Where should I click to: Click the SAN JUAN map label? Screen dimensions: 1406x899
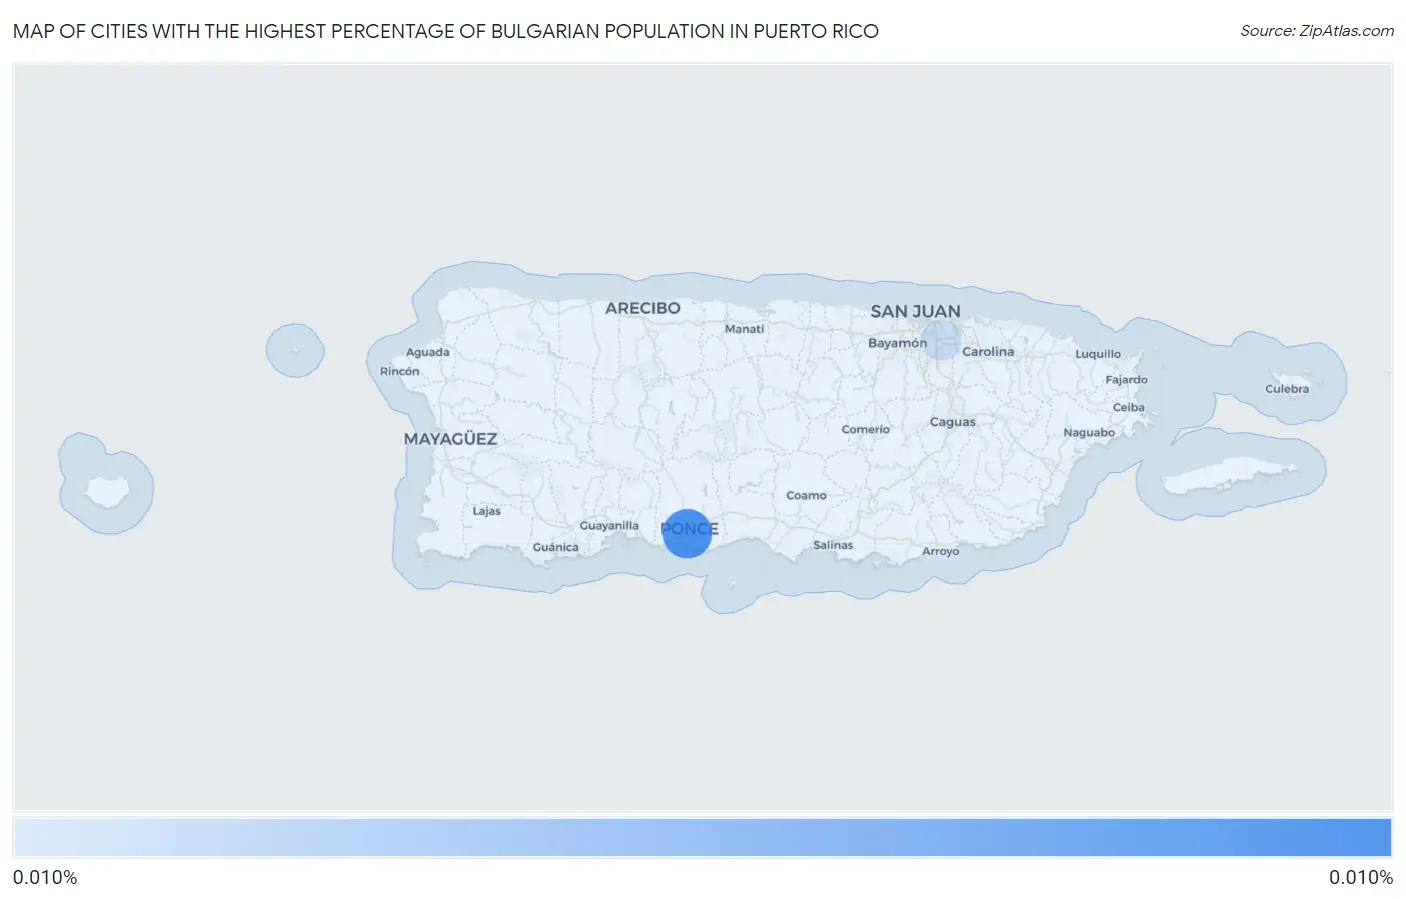click(915, 311)
